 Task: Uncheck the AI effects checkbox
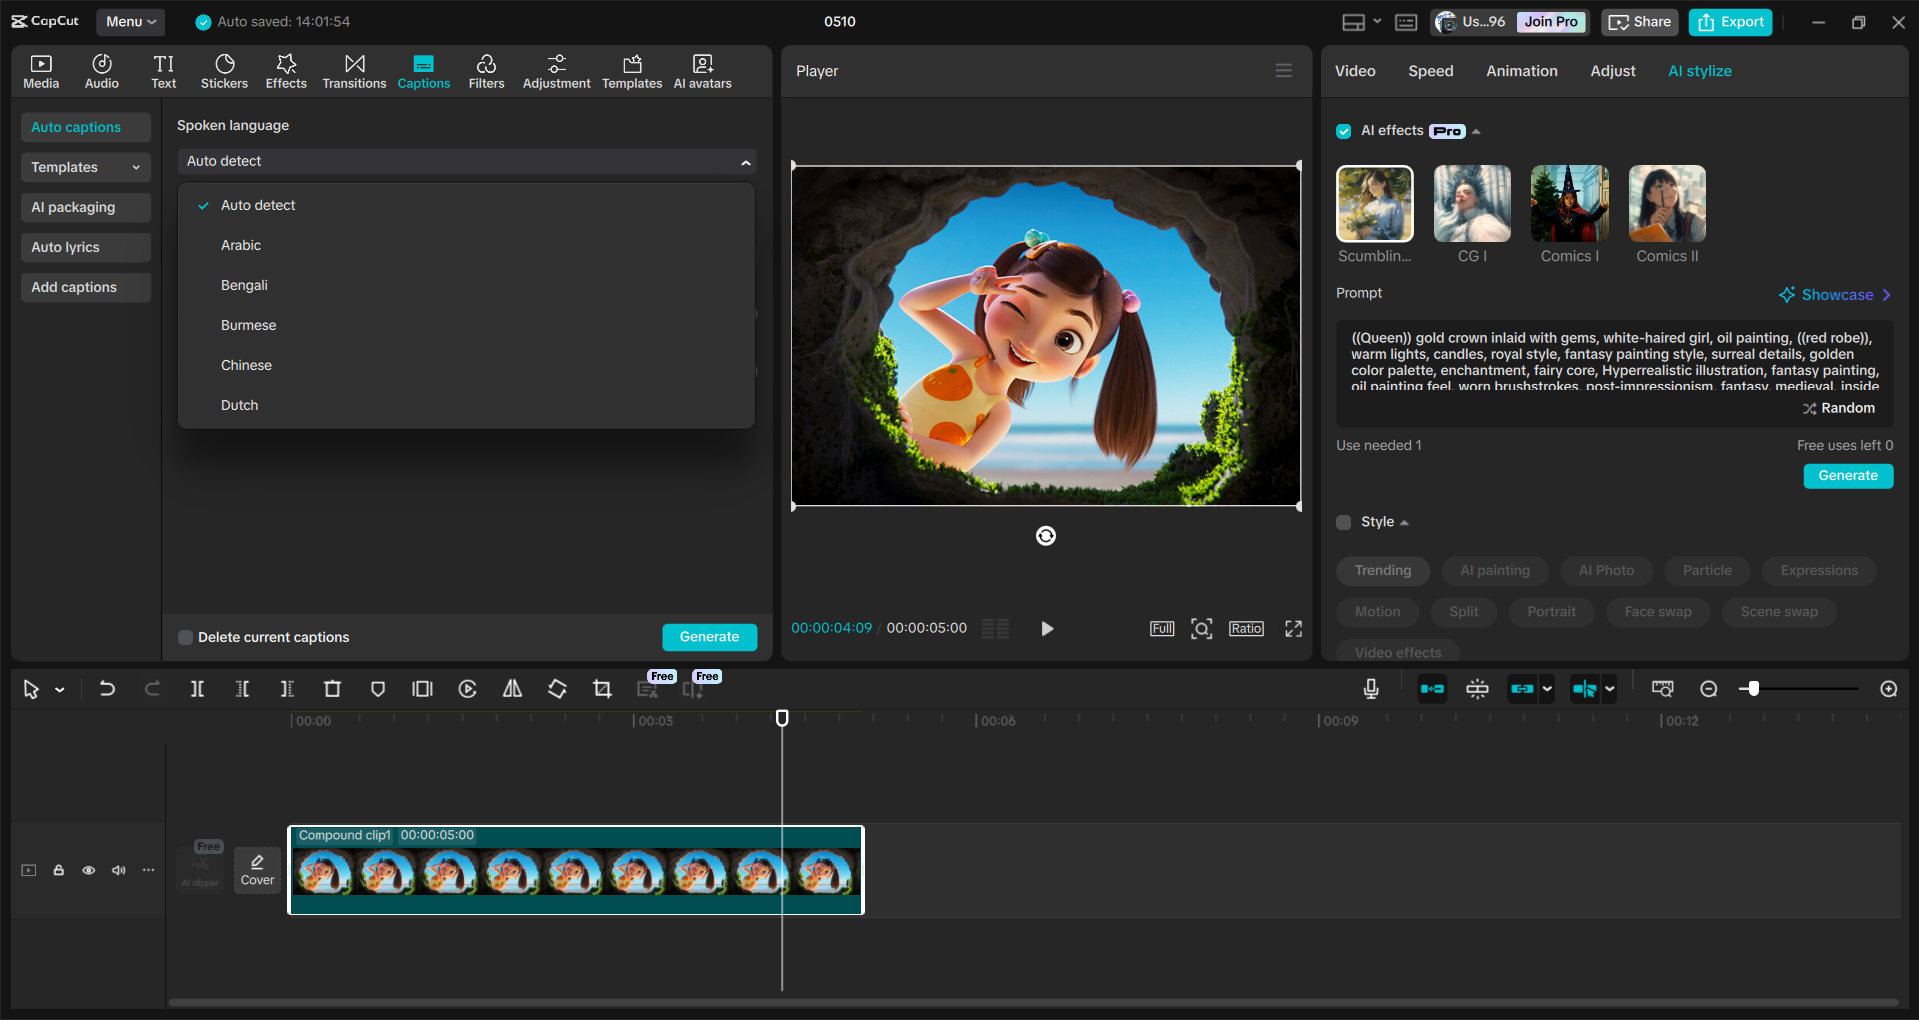1343,131
